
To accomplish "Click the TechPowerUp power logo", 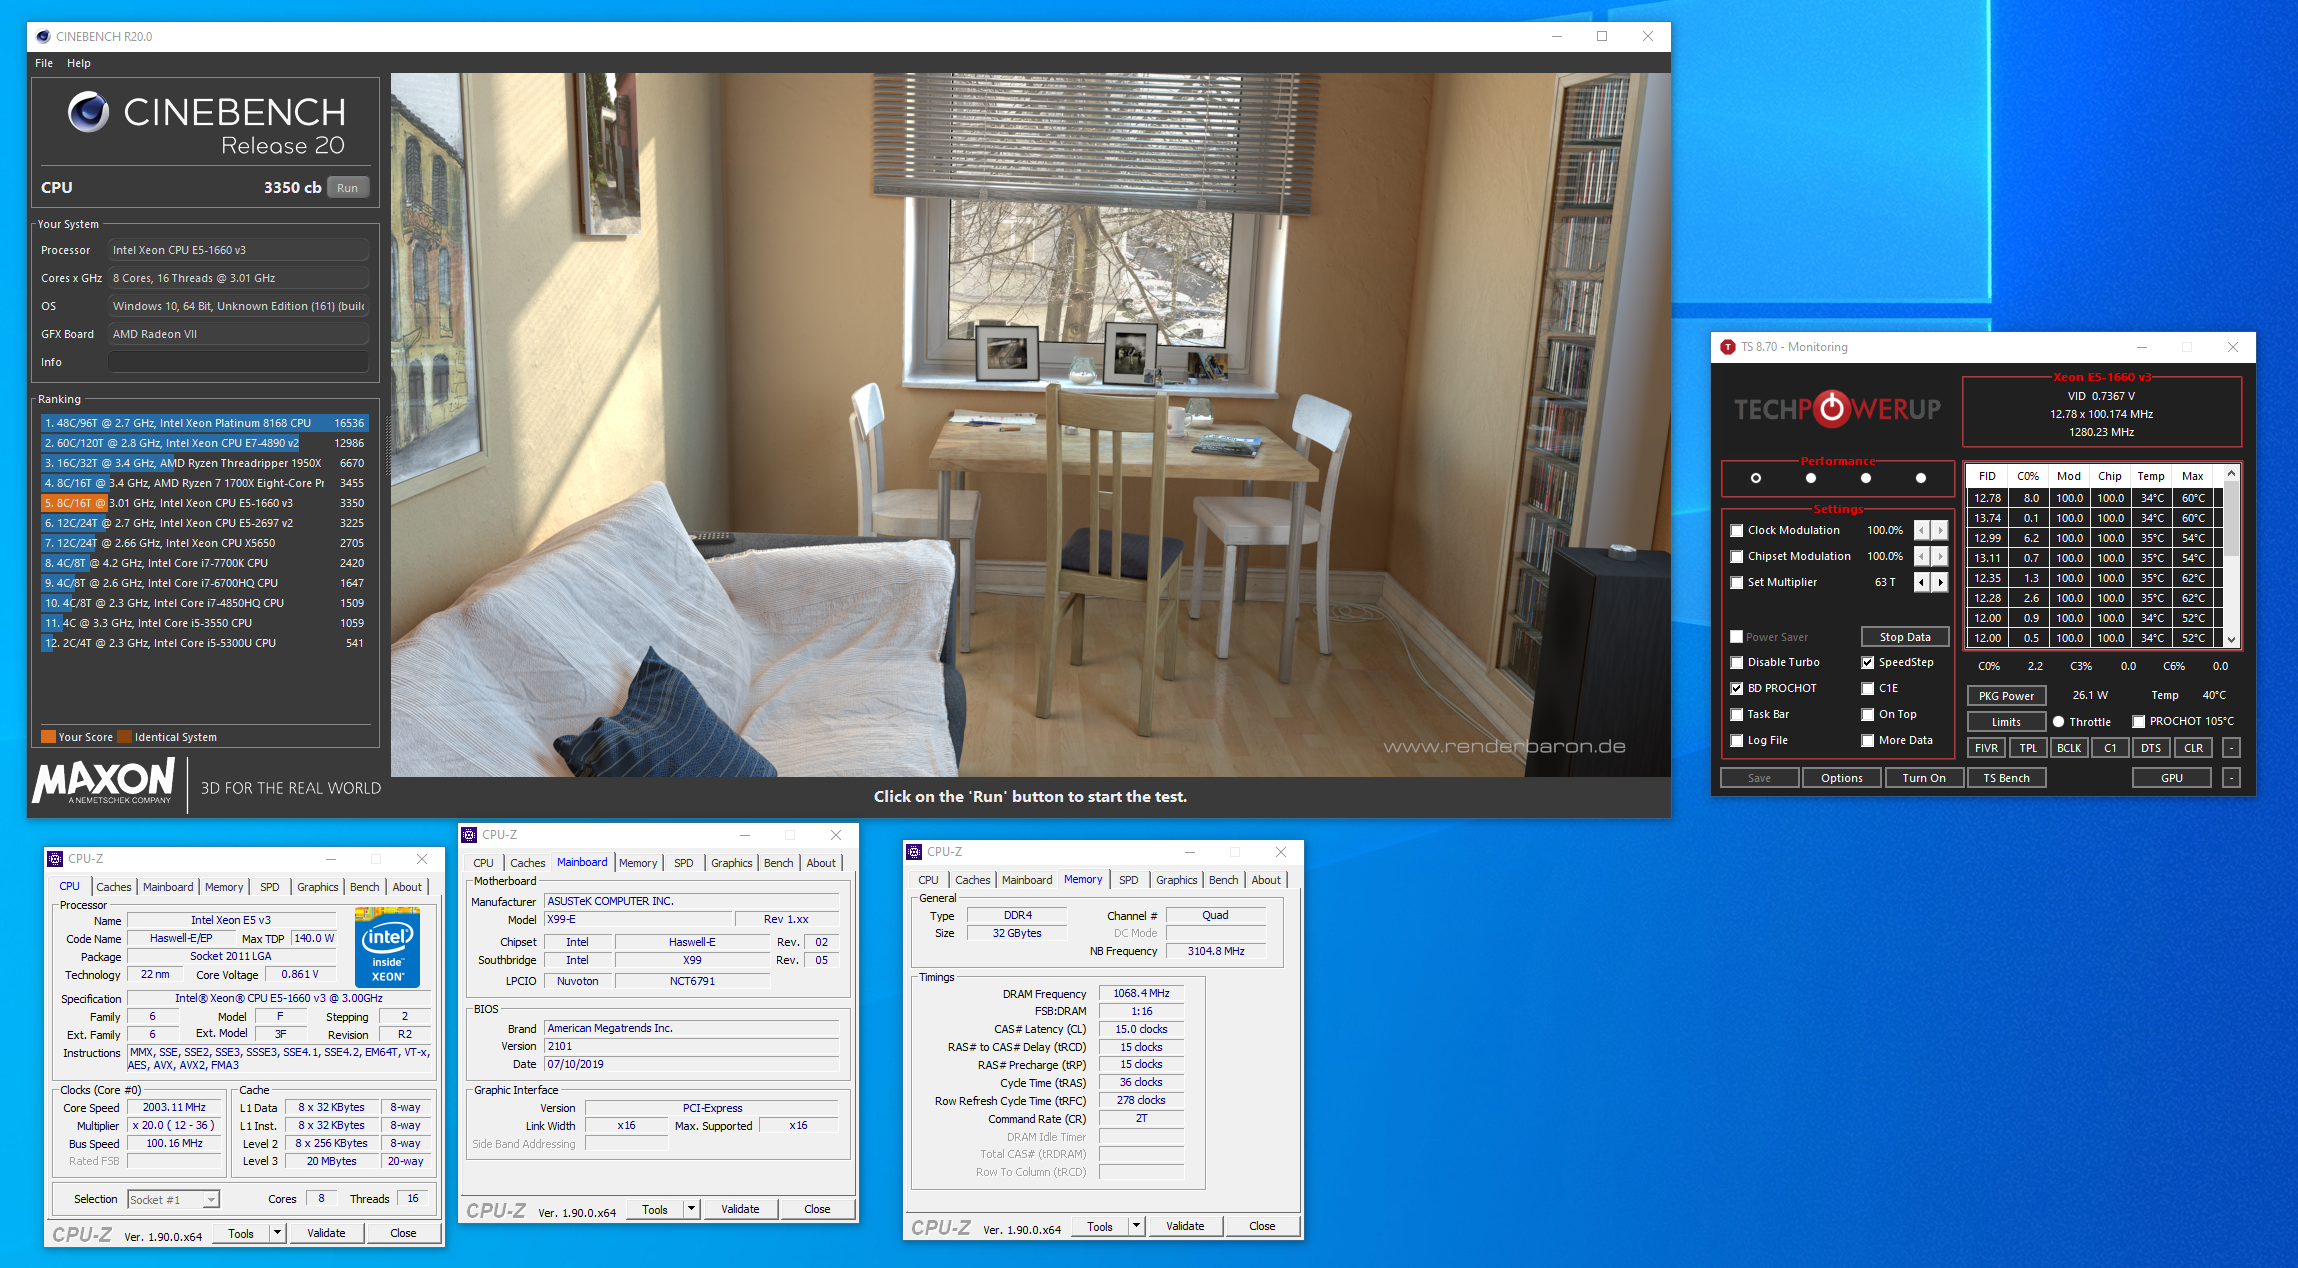I will coord(1832,409).
